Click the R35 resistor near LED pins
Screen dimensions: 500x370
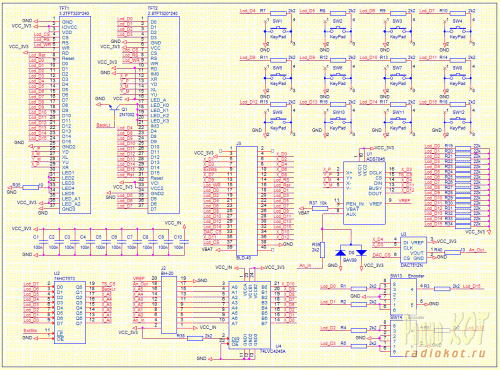coord(31,187)
